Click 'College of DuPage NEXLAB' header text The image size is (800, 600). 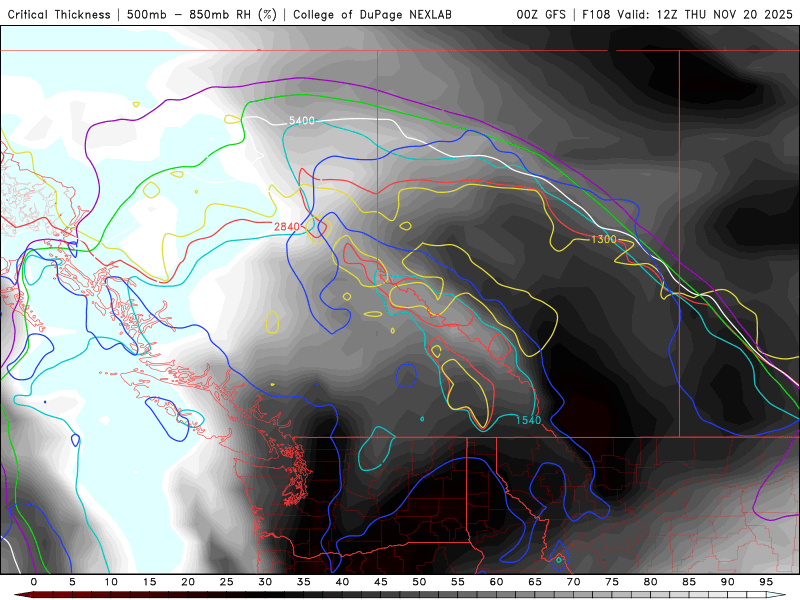(372, 15)
